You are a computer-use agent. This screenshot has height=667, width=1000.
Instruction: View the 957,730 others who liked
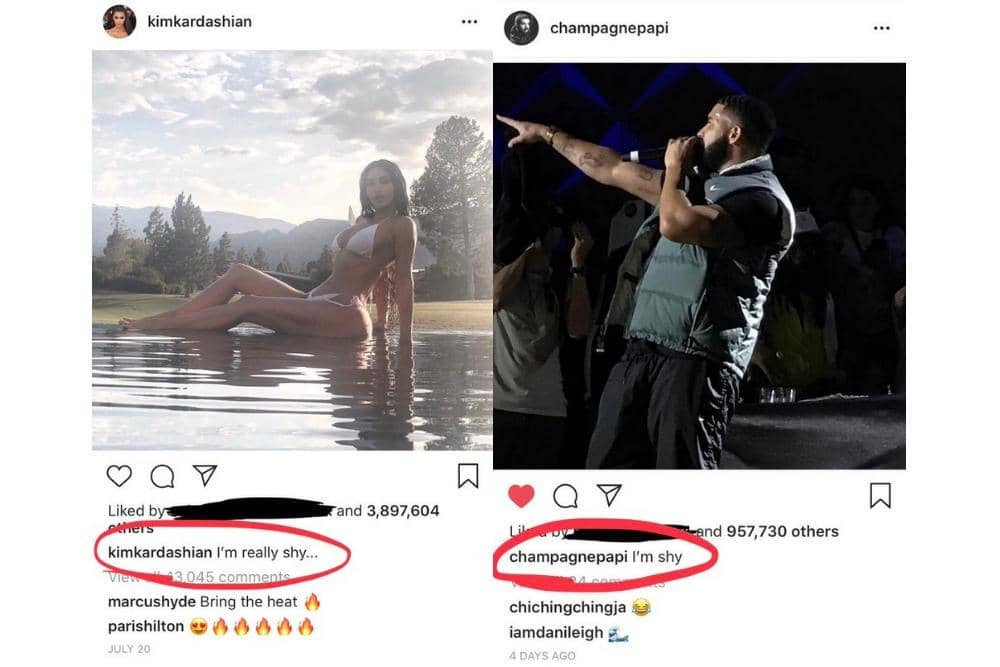click(779, 532)
